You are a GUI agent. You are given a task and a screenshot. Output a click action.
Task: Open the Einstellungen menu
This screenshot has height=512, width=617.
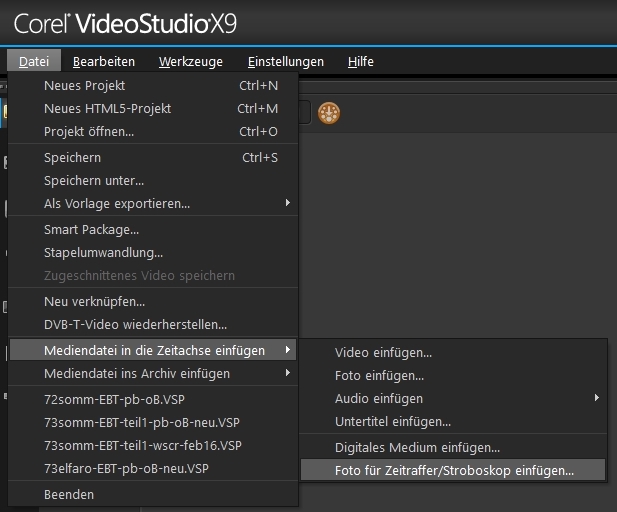(286, 62)
